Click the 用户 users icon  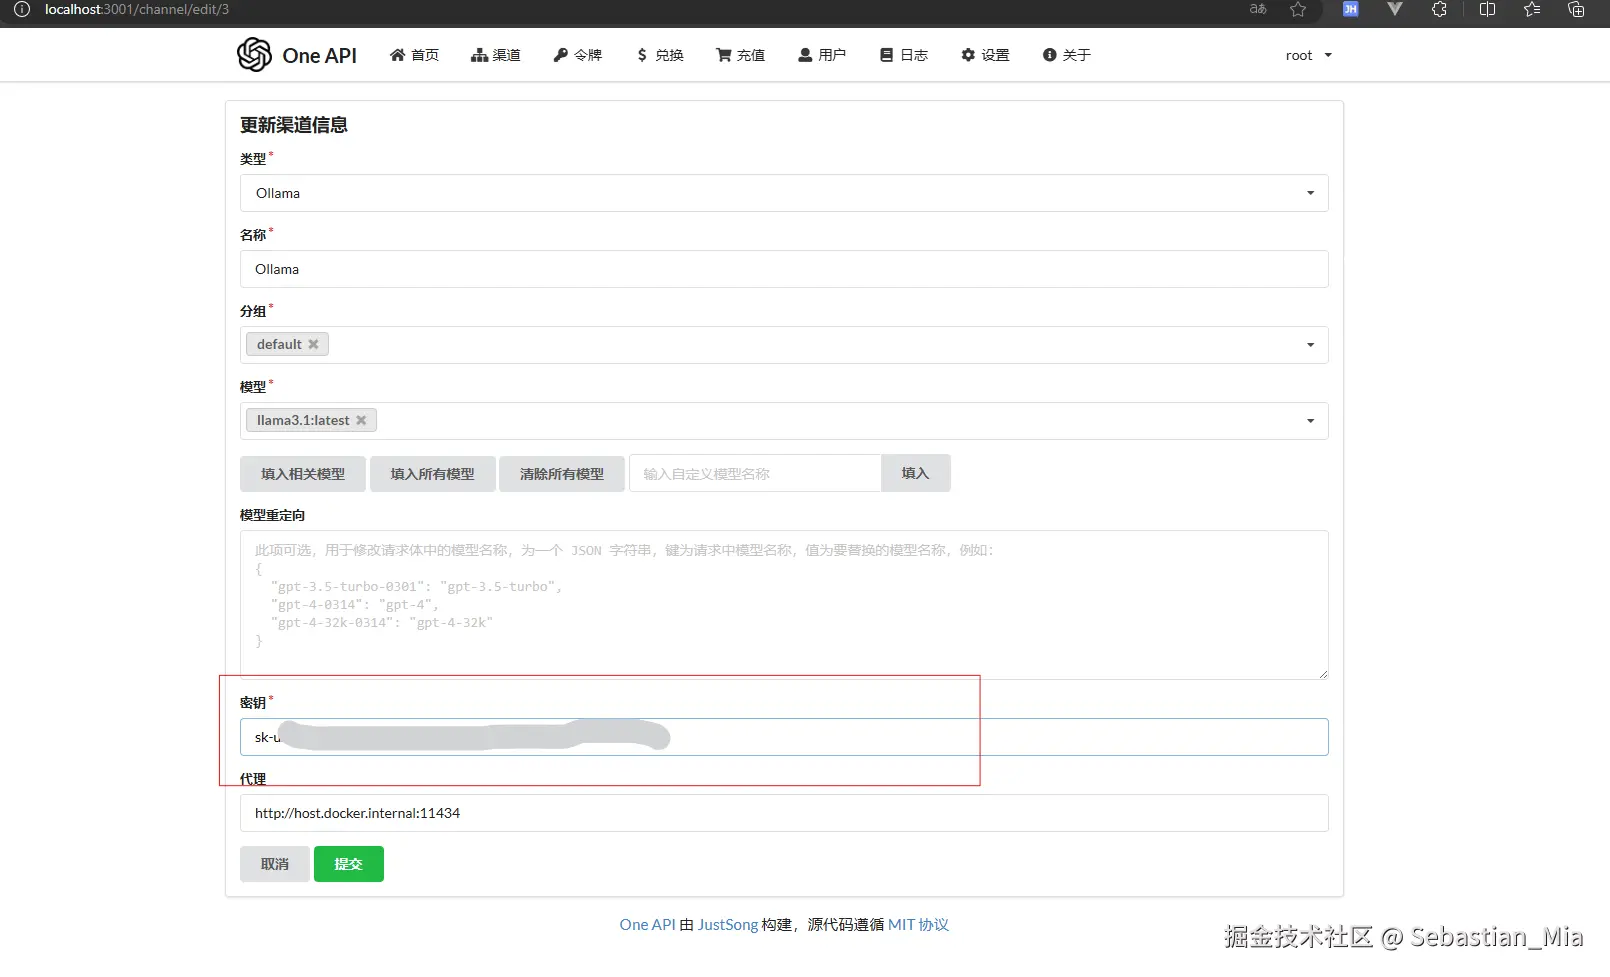804,55
